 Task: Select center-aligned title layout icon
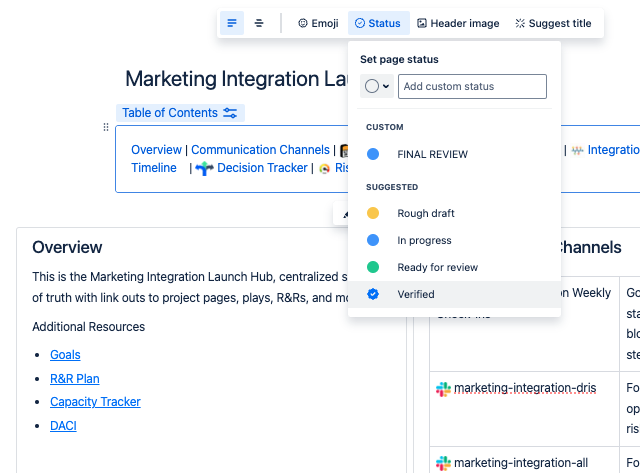tap(259, 23)
